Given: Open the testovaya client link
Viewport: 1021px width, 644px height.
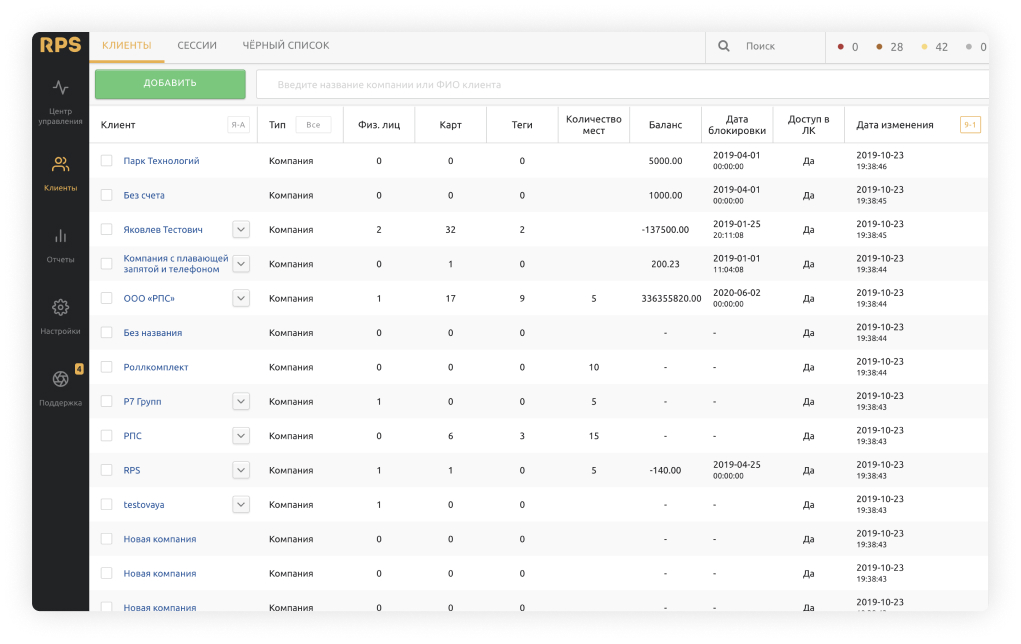Looking at the screenshot, I should click(143, 505).
